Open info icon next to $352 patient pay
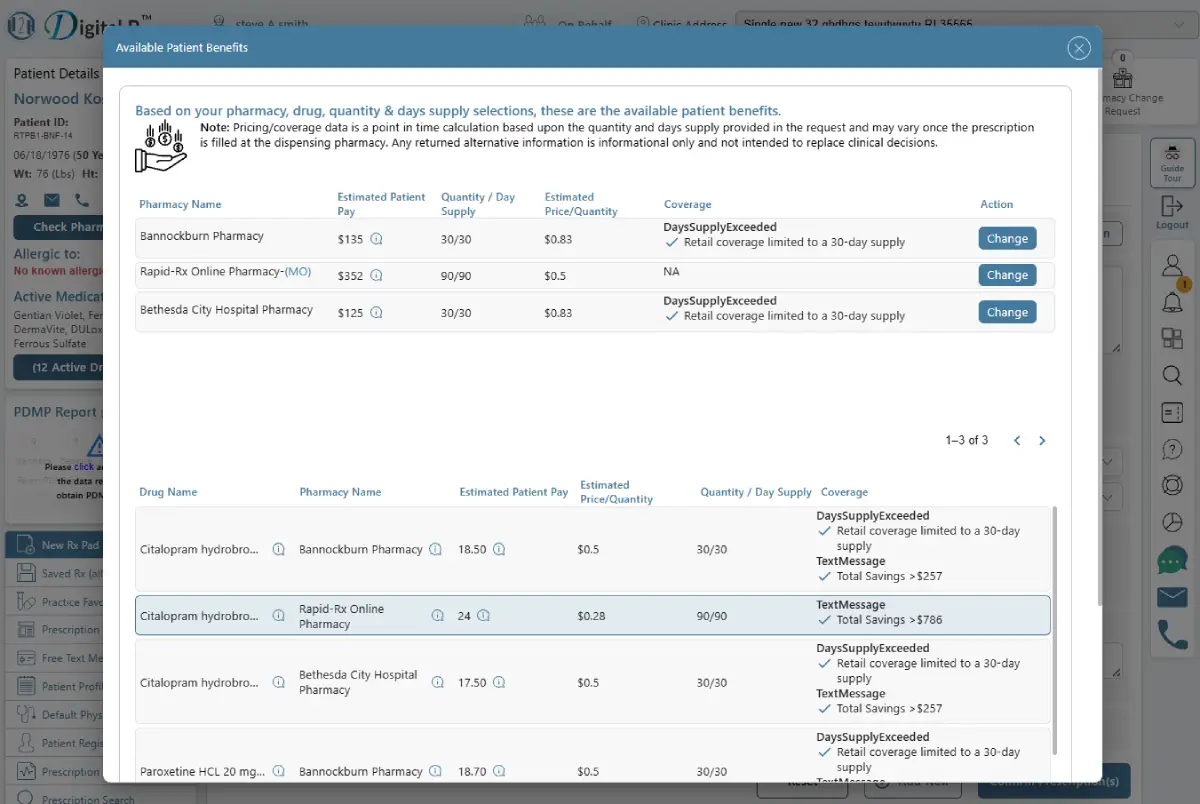 [376, 275]
